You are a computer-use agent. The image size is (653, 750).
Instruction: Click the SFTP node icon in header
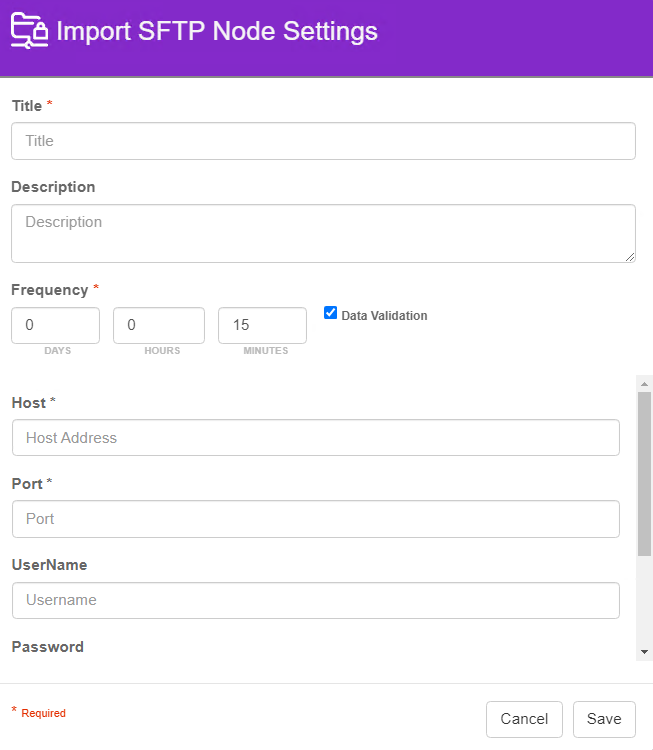(x=29, y=31)
